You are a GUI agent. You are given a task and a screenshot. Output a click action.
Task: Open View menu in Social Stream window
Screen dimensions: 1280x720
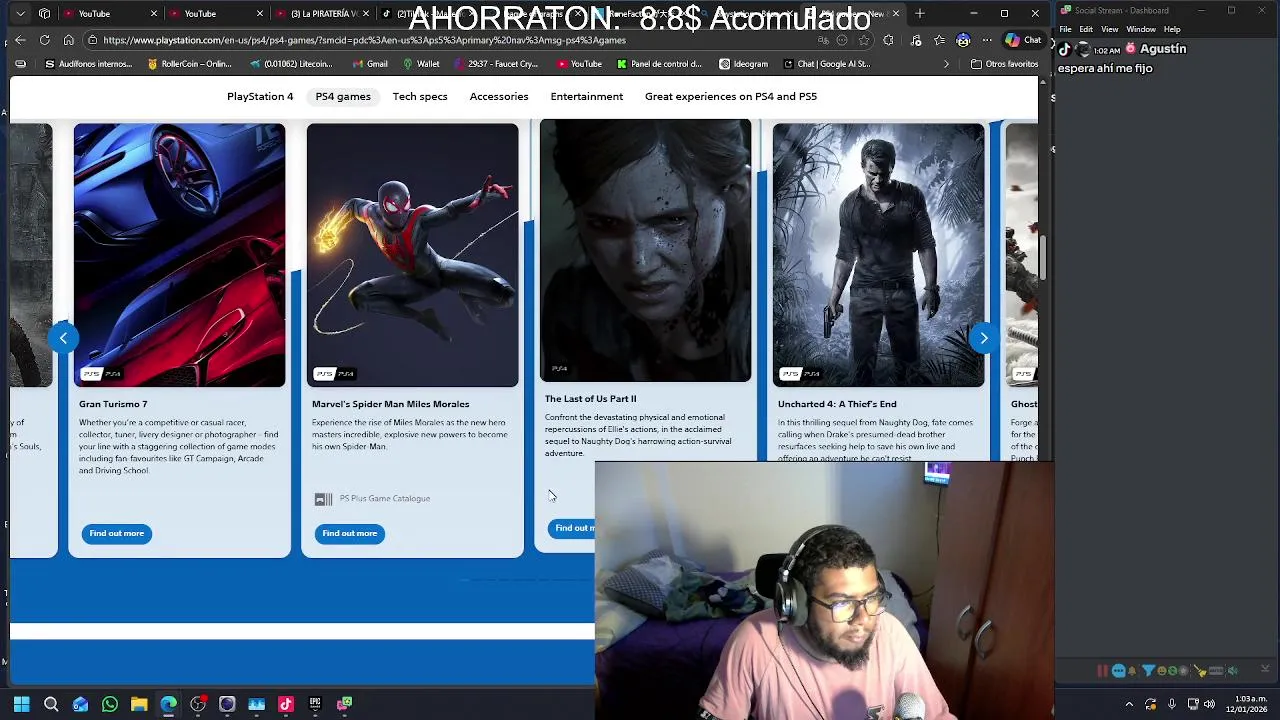(x=1109, y=29)
